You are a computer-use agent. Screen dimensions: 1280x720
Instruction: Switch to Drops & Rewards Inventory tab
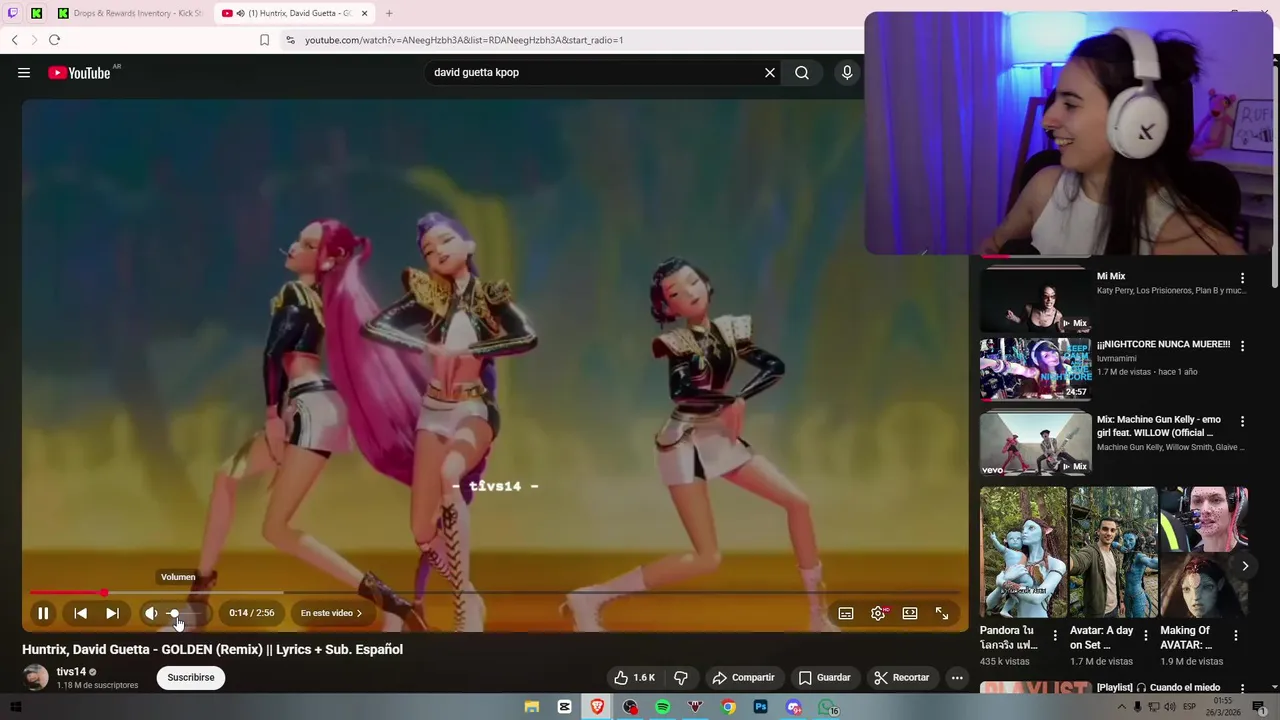[x=130, y=13]
